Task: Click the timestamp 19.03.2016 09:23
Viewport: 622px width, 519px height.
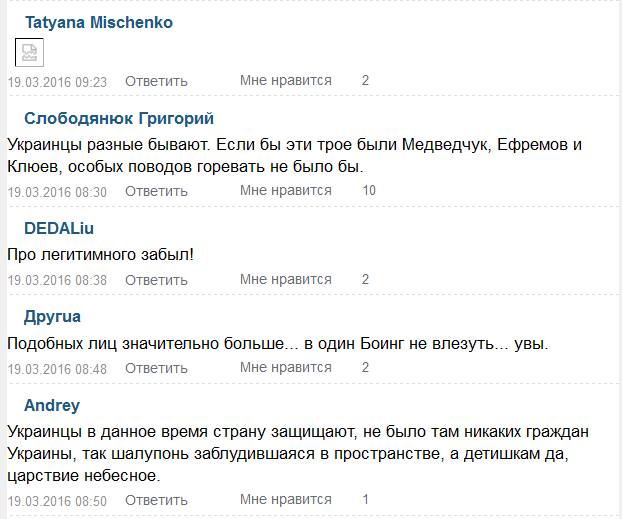Action: pyautogui.click(x=57, y=81)
